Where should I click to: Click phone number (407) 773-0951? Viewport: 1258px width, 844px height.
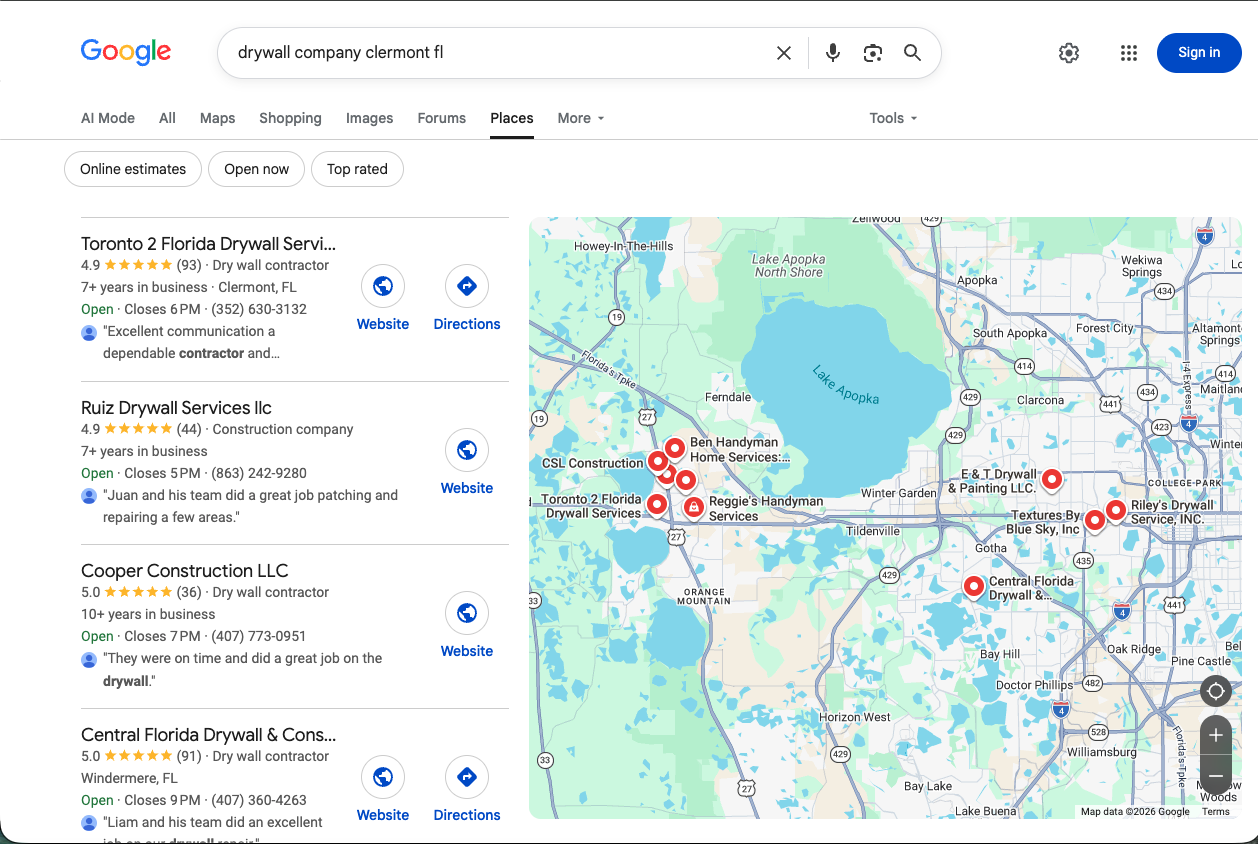(x=261, y=636)
